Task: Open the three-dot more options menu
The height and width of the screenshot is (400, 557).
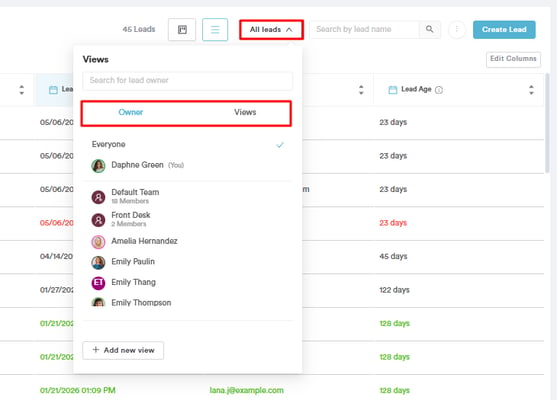Action: (457, 29)
